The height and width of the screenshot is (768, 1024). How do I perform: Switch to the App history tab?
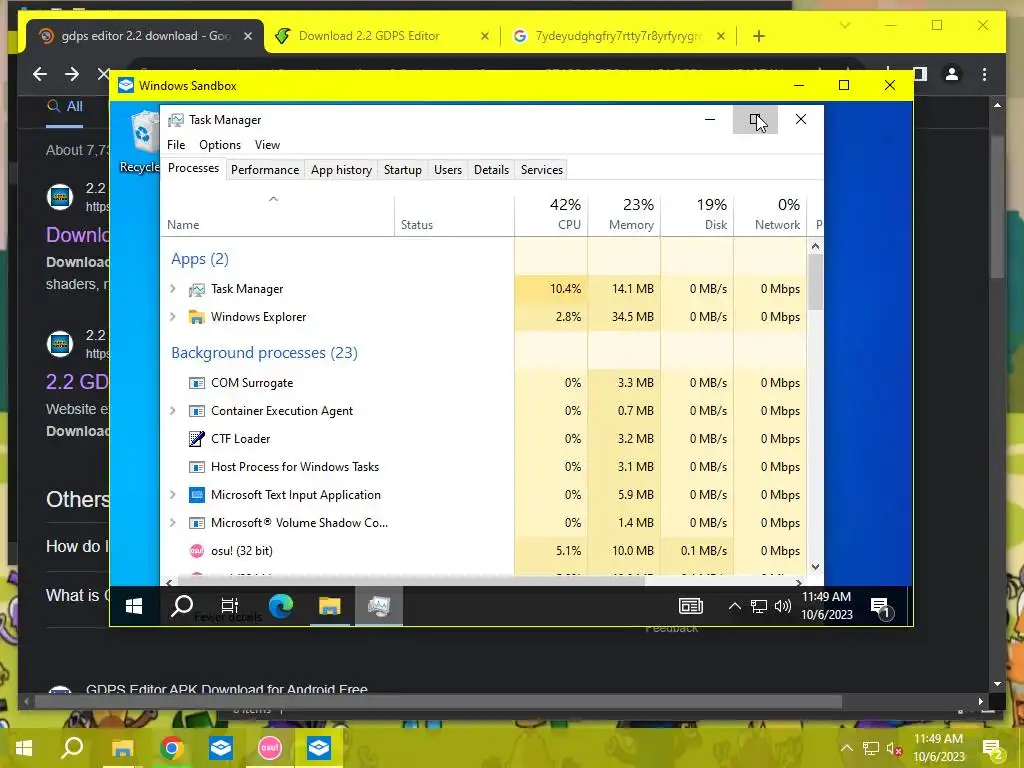(x=341, y=170)
